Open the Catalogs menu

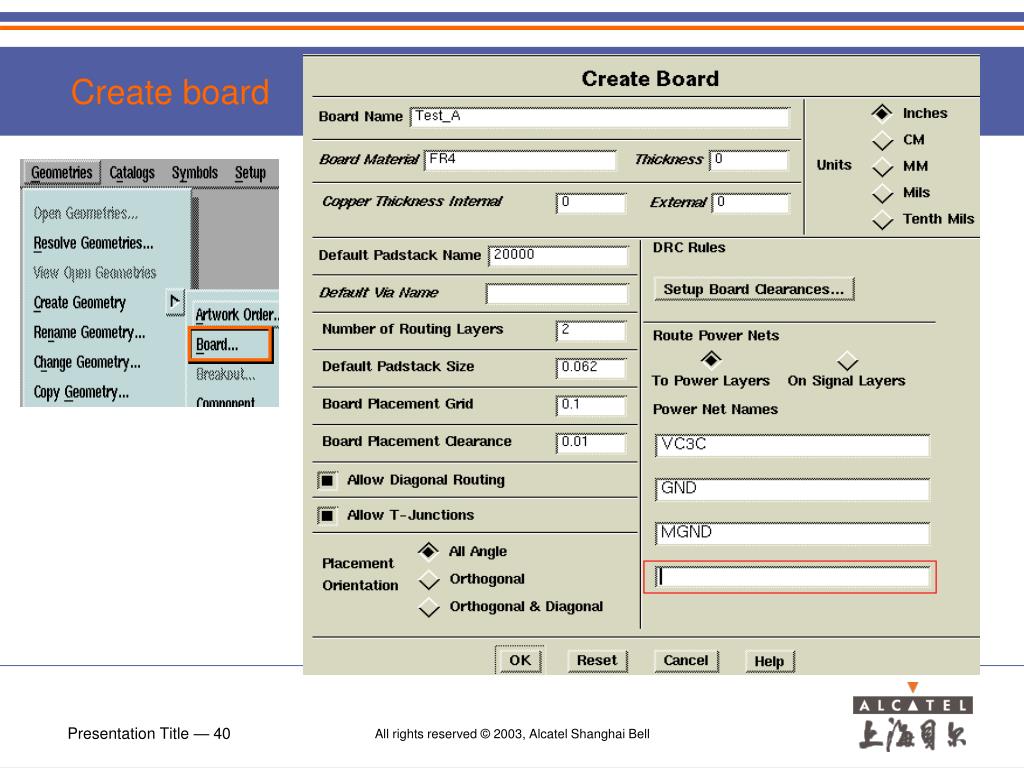132,172
